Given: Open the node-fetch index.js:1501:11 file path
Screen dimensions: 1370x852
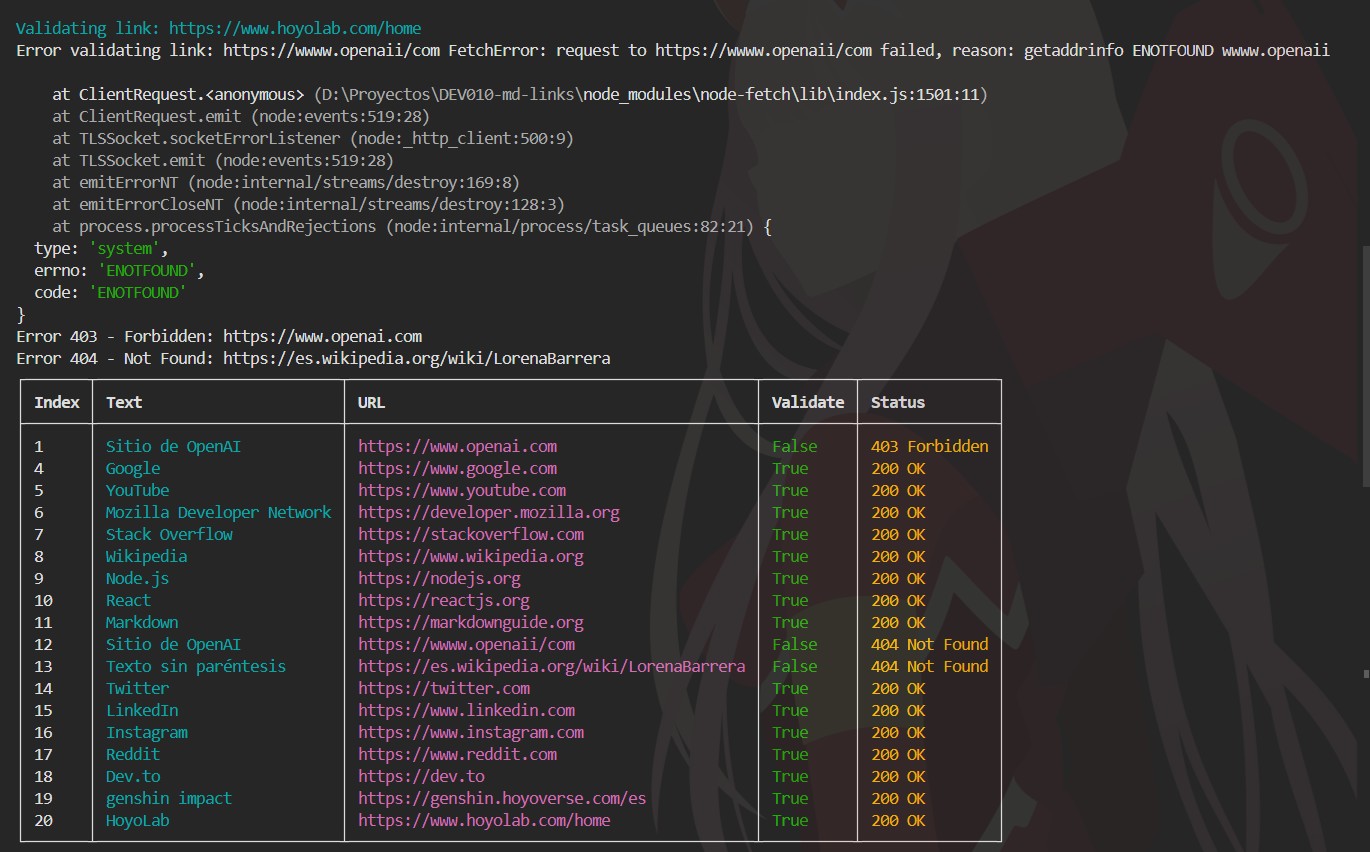Looking at the screenshot, I should pyautogui.click(x=651, y=94).
